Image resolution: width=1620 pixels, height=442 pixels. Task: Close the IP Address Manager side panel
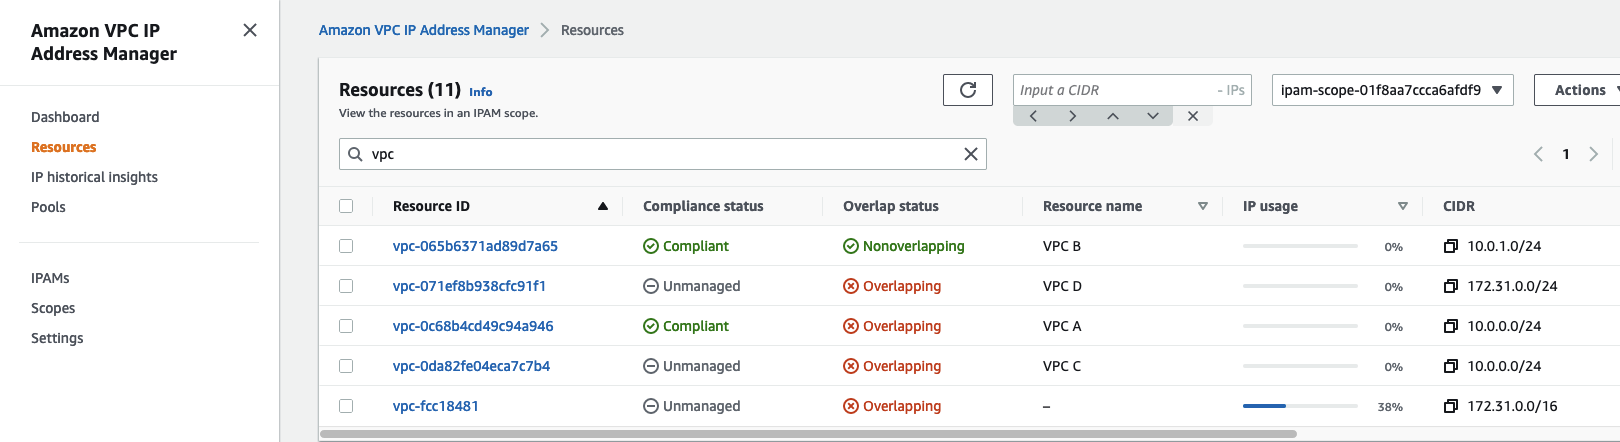click(250, 30)
